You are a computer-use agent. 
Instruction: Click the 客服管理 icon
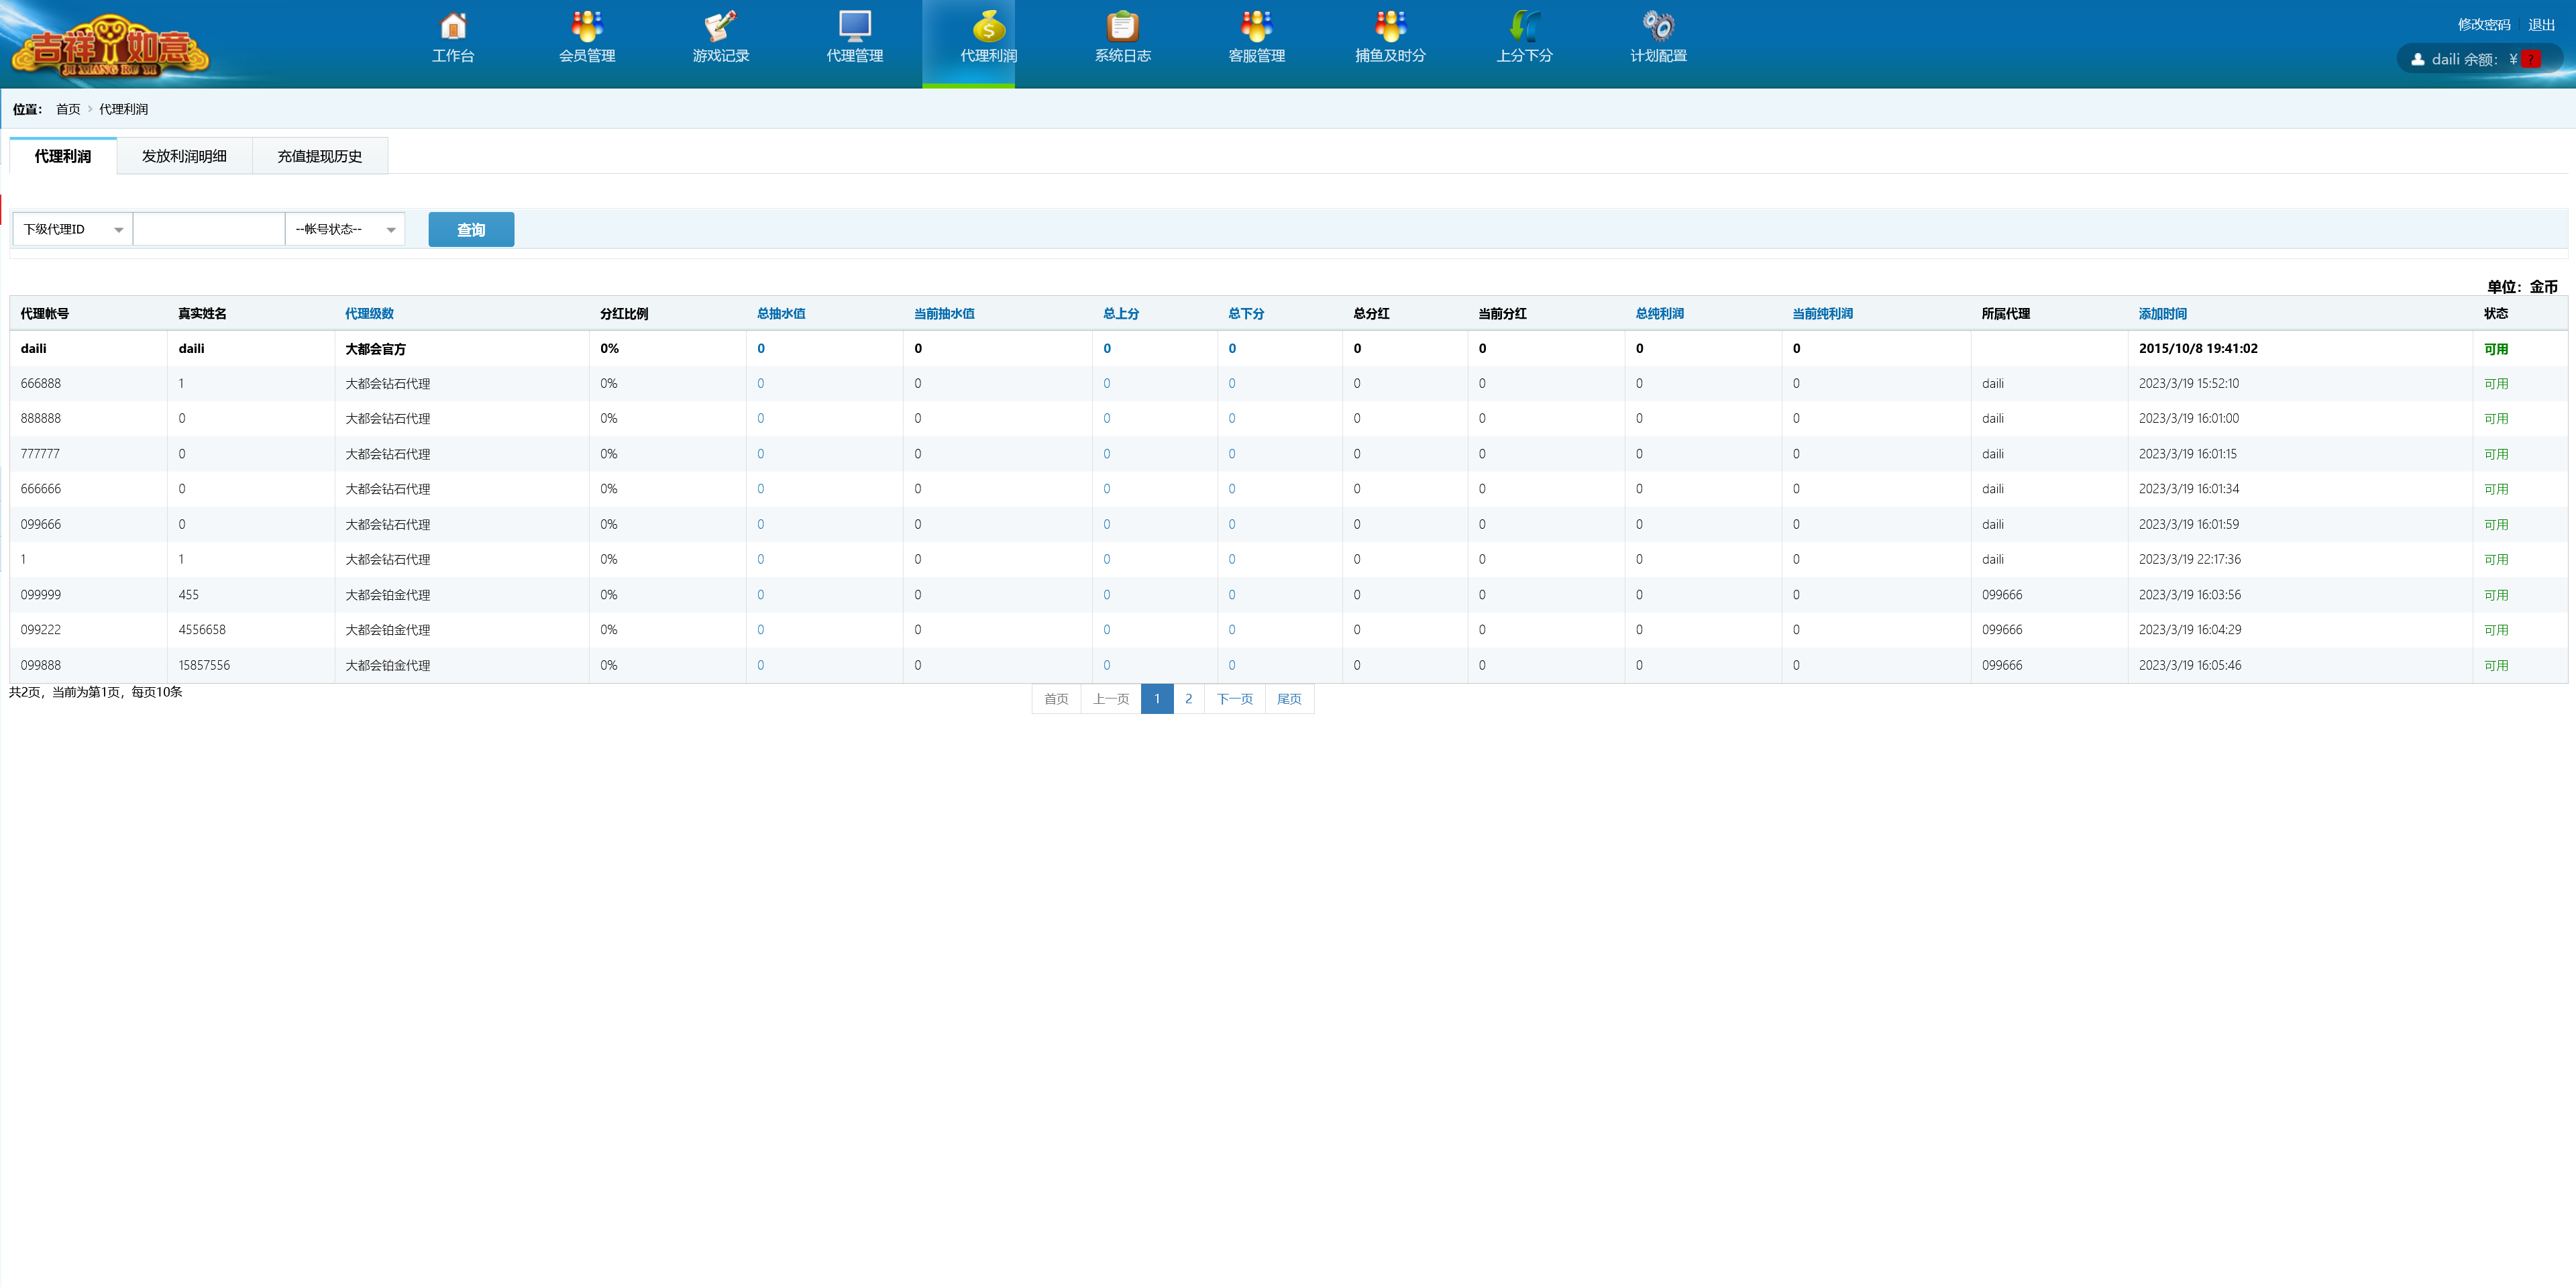(1256, 26)
